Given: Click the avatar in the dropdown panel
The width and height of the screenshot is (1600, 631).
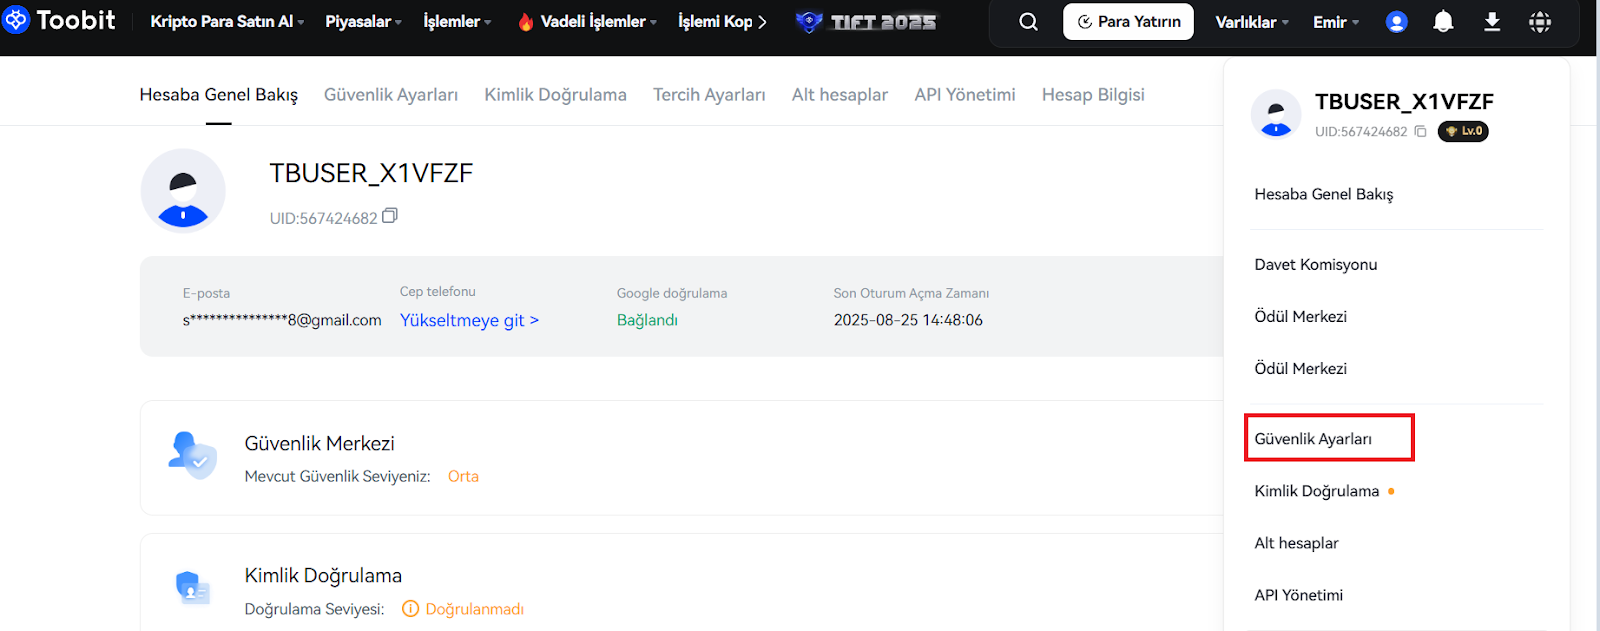Looking at the screenshot, I should coord(1276,113).
